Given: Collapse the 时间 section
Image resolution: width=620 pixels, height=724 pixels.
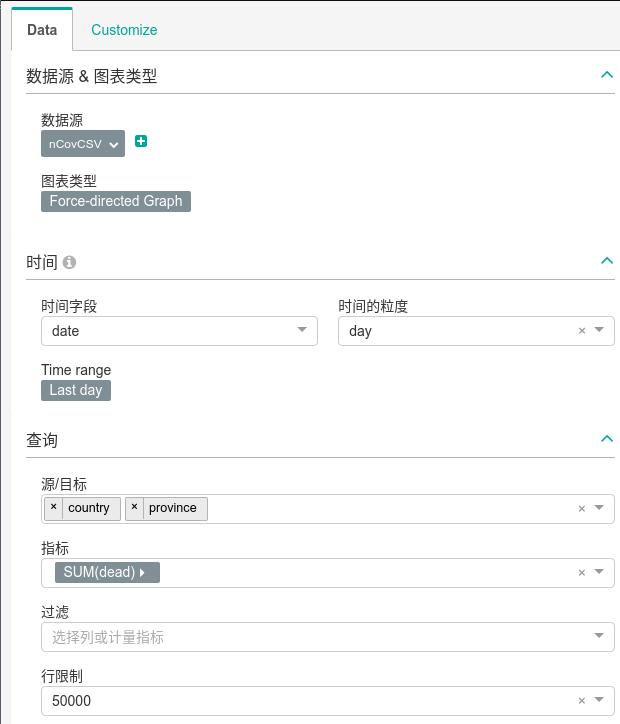Looking at the screenshot, I should 606,261.
